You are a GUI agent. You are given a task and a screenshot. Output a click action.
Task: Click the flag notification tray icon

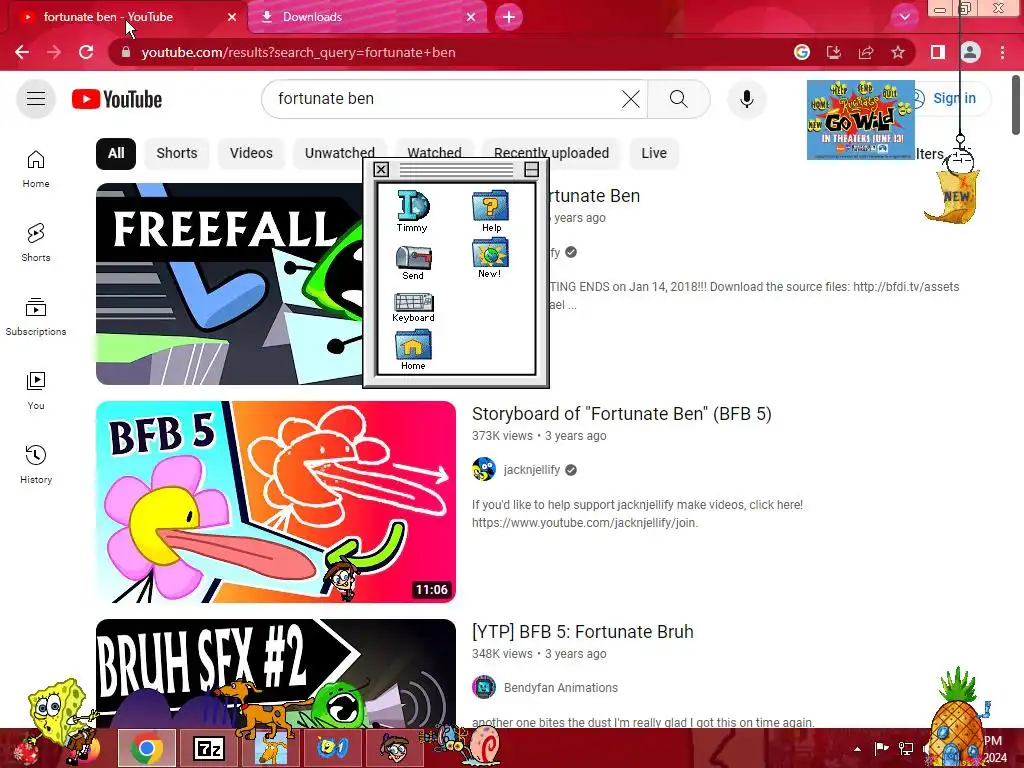[x=882, y=748]
